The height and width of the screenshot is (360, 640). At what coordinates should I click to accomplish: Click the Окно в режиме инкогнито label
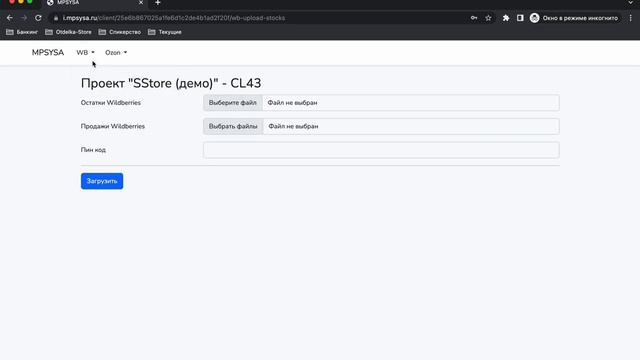580,18
